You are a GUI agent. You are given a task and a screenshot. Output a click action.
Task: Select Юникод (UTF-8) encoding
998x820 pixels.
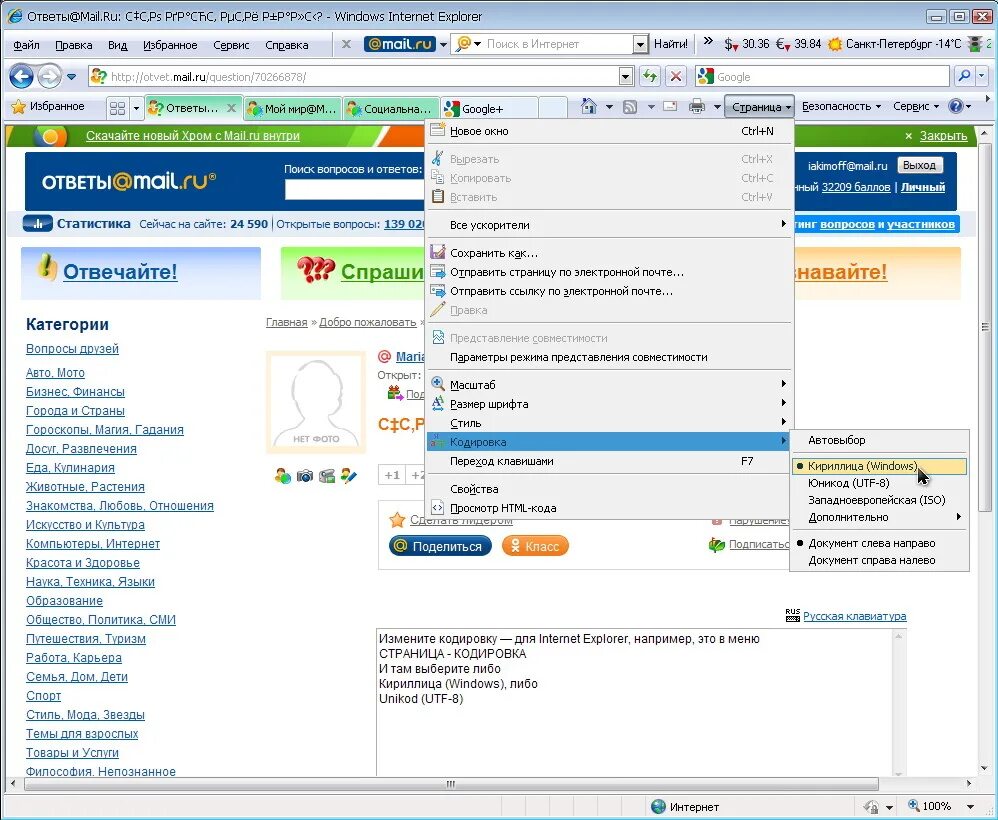point(879,483)
